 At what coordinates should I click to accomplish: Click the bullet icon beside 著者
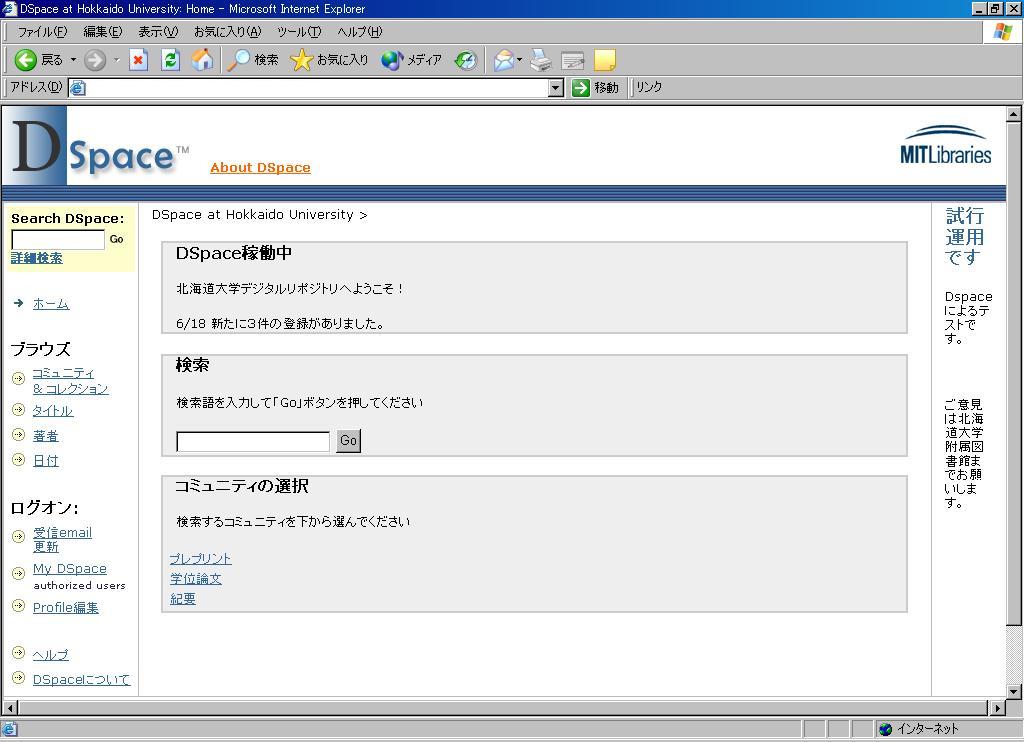coord(18,435)
